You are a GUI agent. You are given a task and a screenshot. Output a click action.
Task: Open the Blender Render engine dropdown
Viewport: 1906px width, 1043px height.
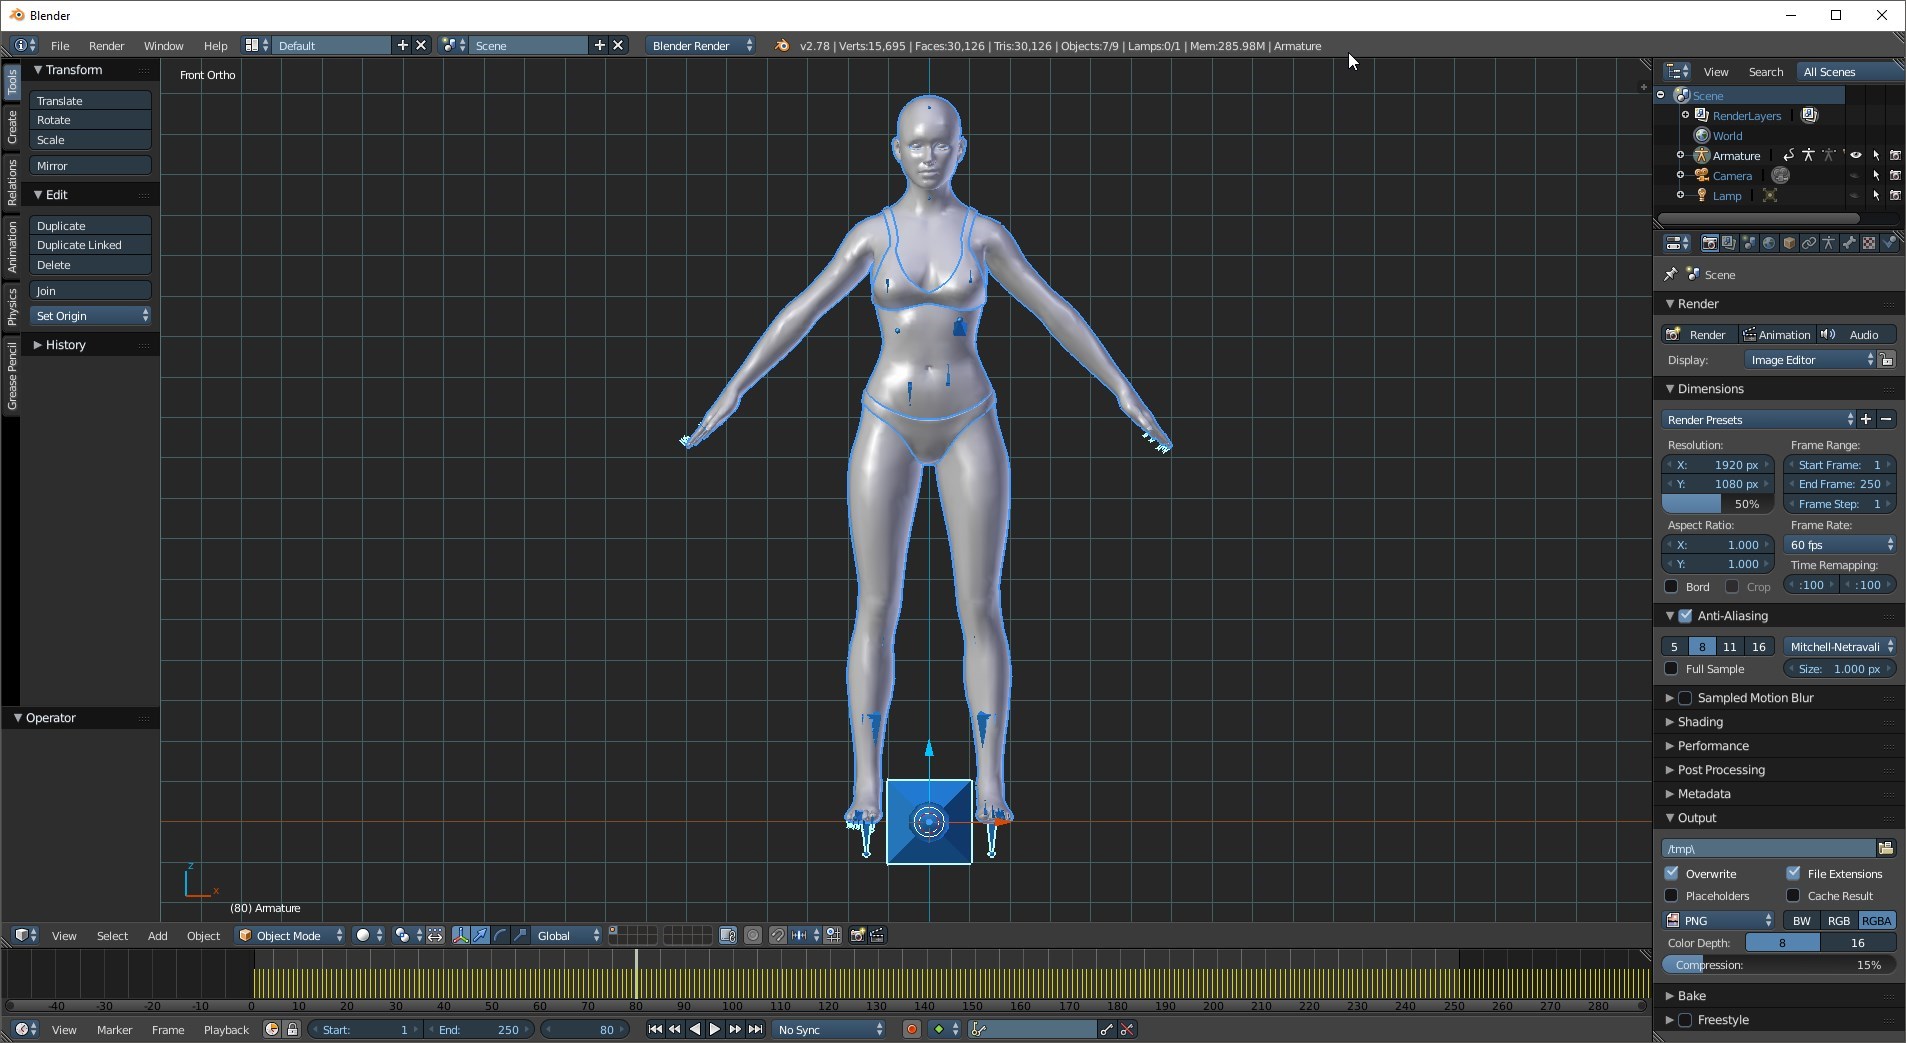tap(700, 46)
